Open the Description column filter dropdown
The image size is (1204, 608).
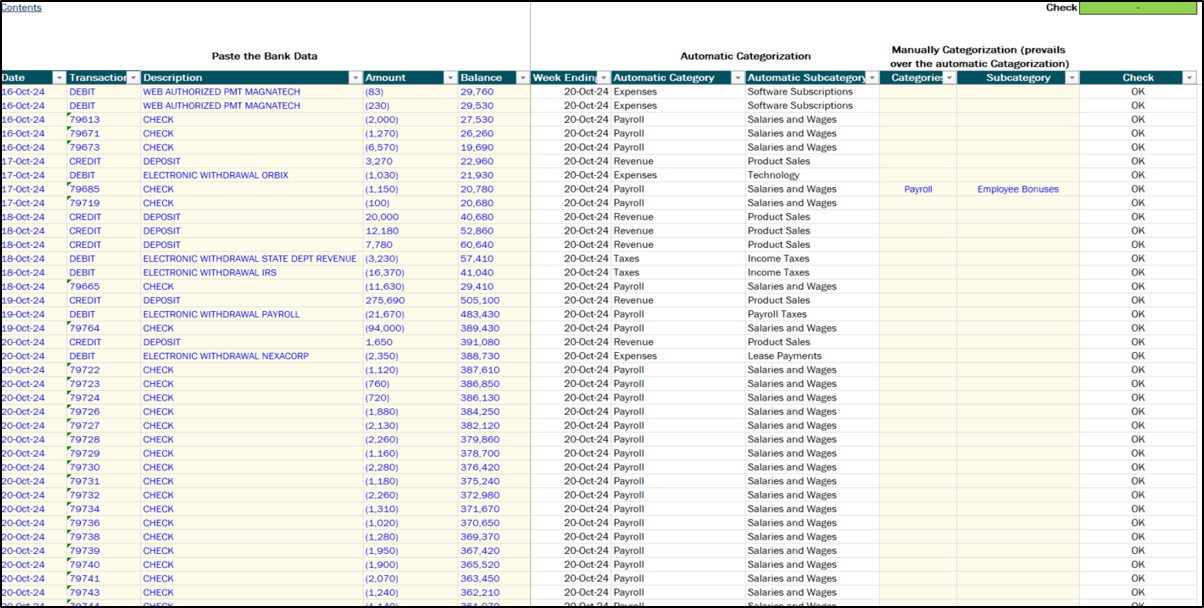[x=355, y=78]
